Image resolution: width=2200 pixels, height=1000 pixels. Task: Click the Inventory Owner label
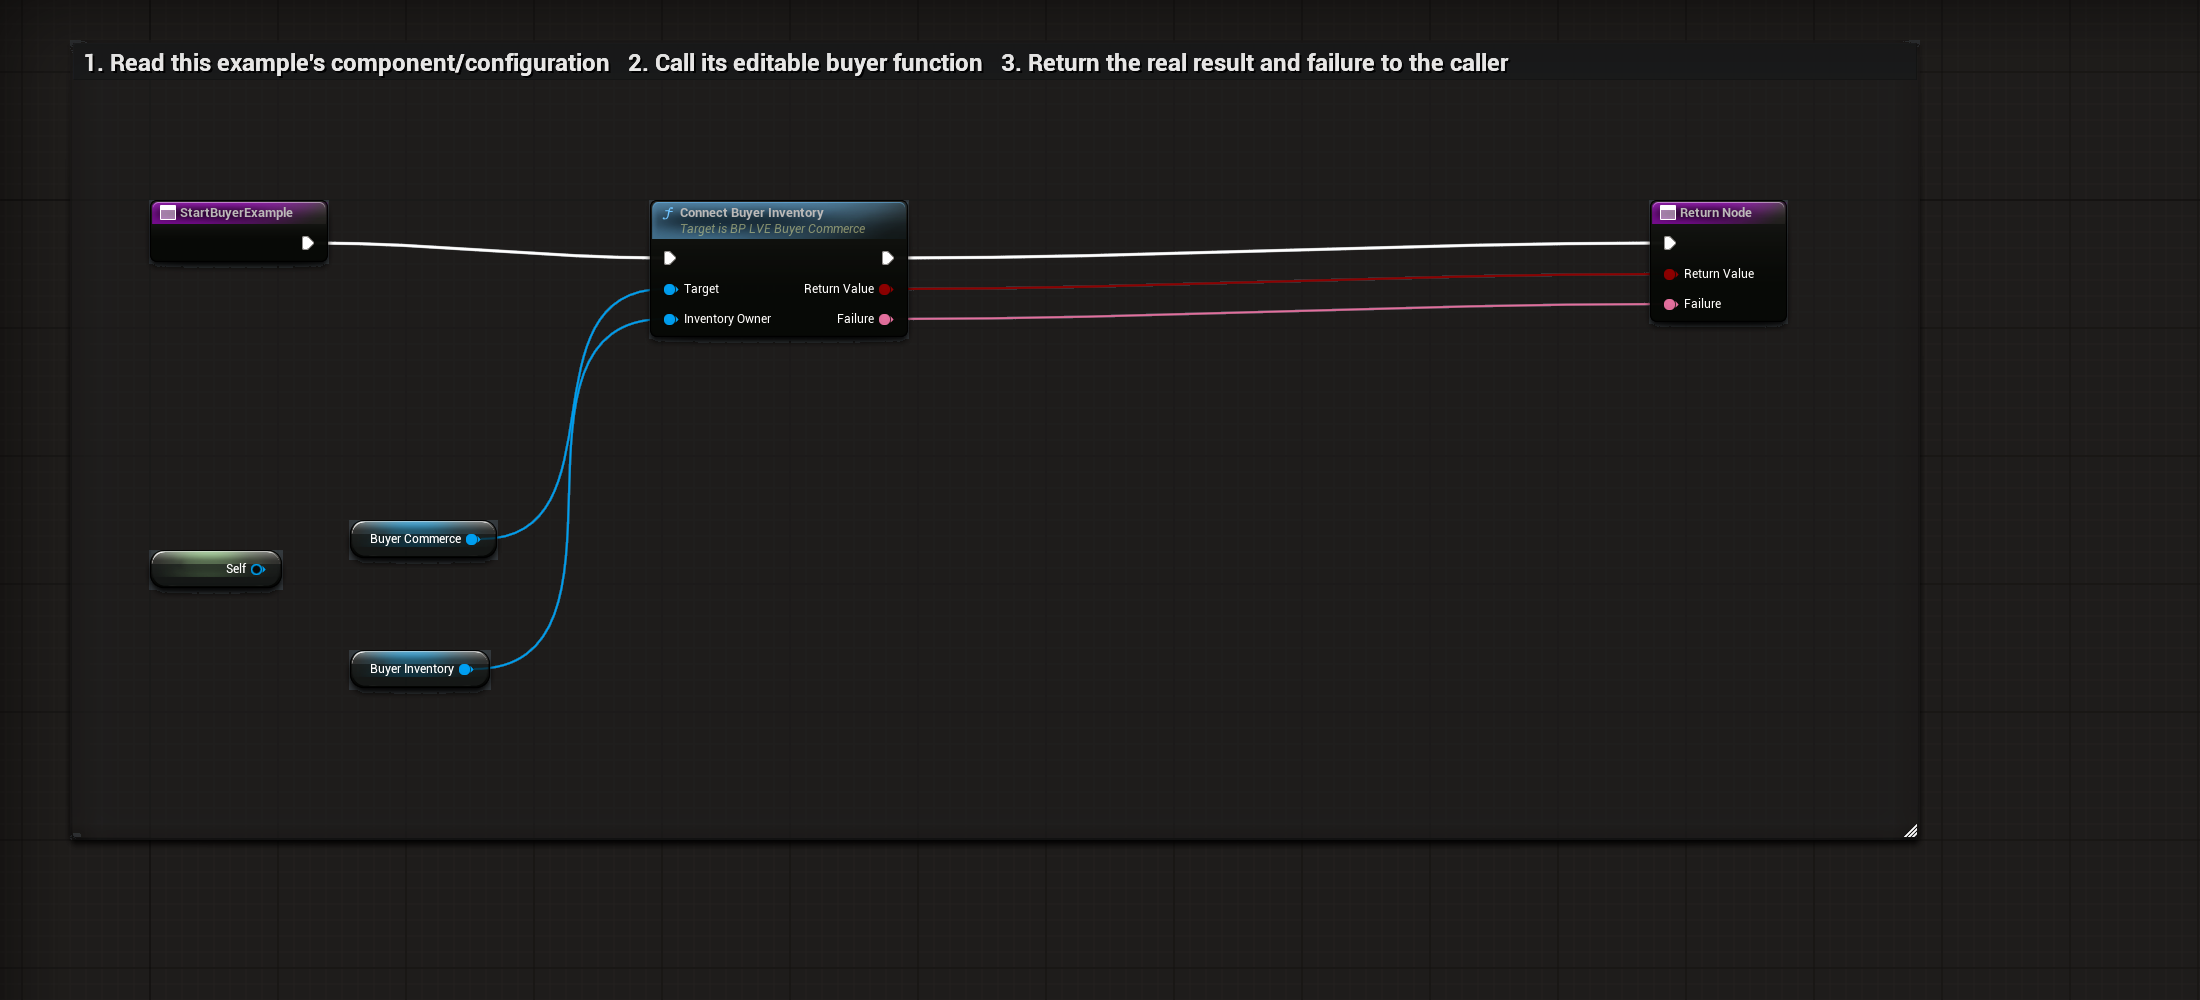[727, 319]
